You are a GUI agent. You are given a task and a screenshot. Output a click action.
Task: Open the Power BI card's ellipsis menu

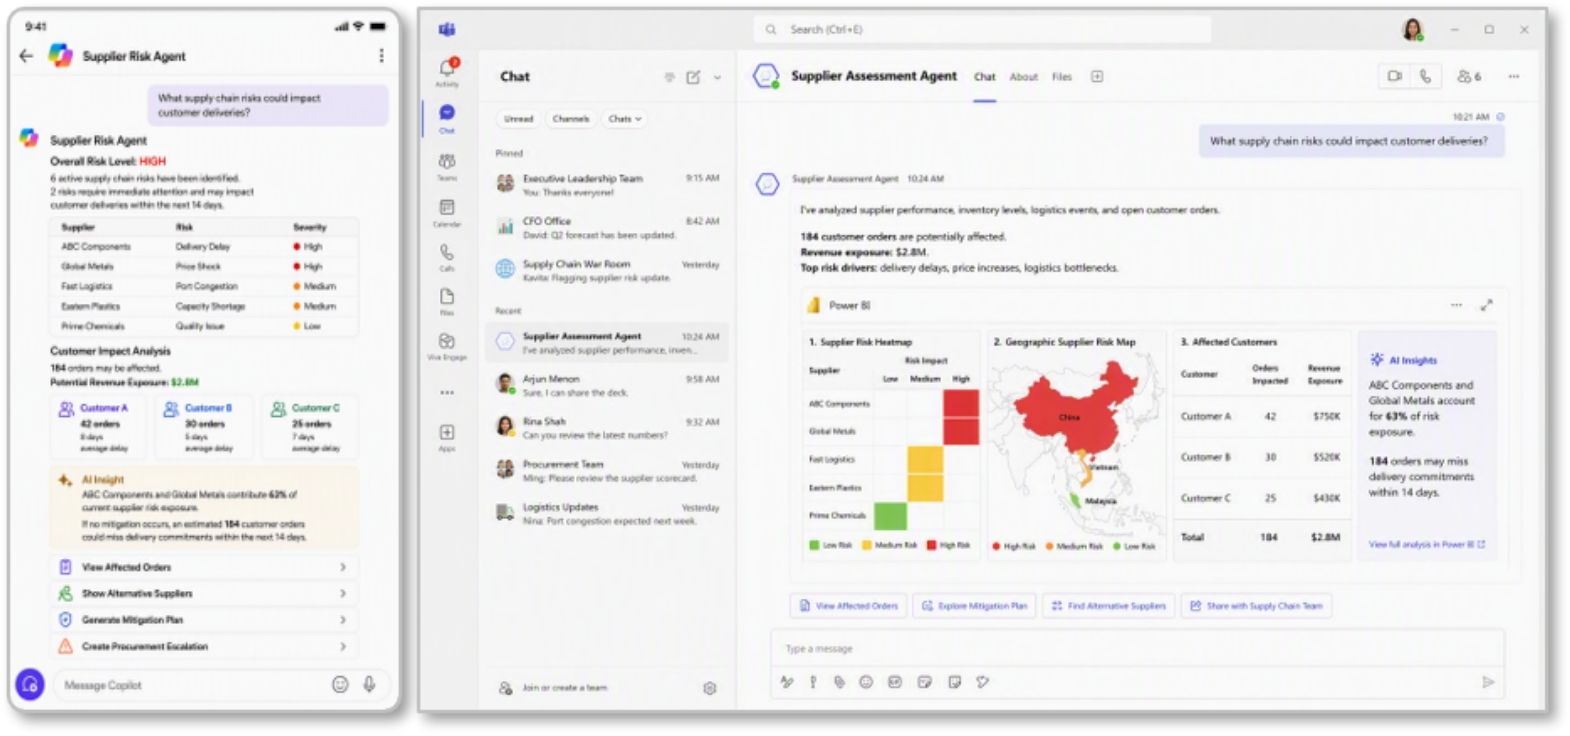click(x=1456, y=305)
